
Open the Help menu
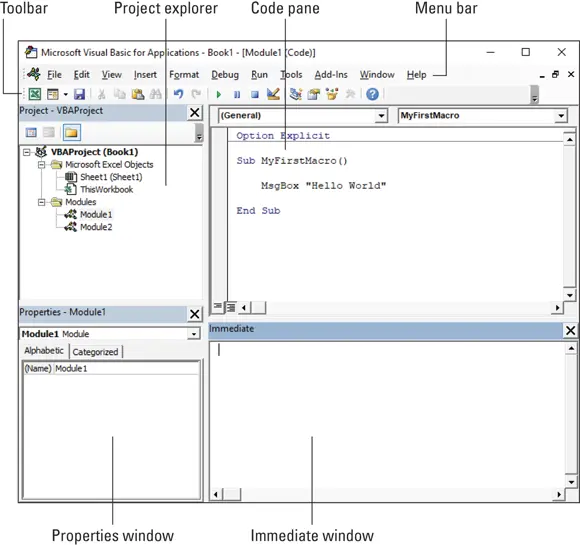point(417,75)
